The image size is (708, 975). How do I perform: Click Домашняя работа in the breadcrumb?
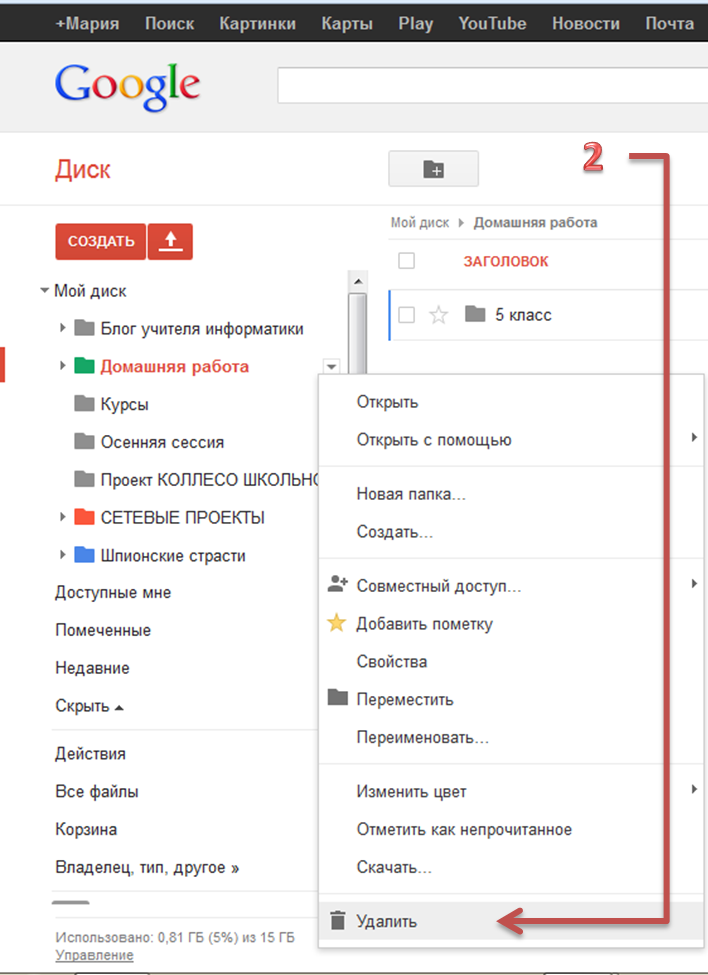535,223
